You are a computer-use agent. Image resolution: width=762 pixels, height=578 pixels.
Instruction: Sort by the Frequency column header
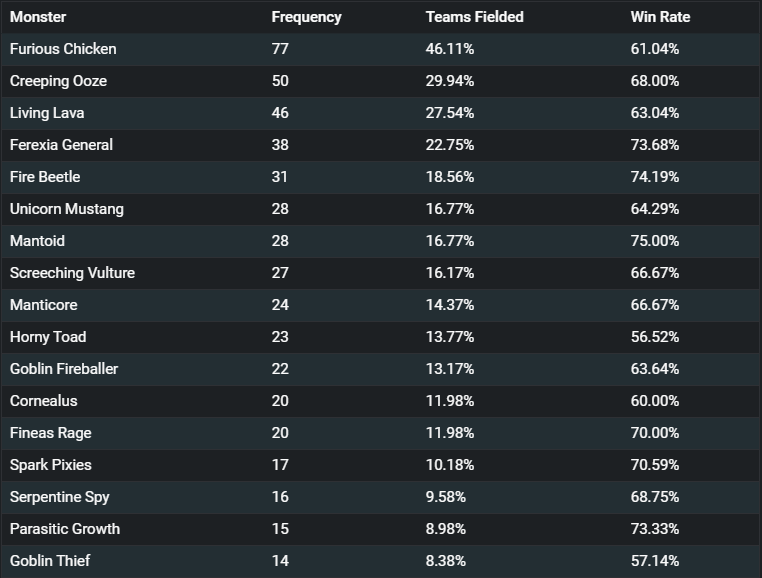(306, 17)
